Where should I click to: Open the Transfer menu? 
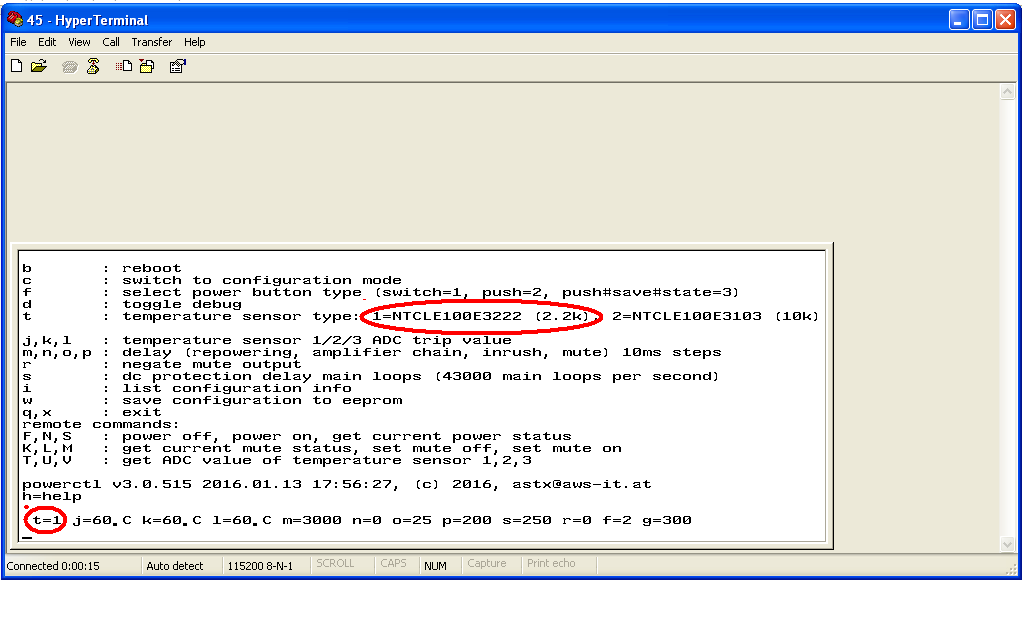click(x=152, y=42)
